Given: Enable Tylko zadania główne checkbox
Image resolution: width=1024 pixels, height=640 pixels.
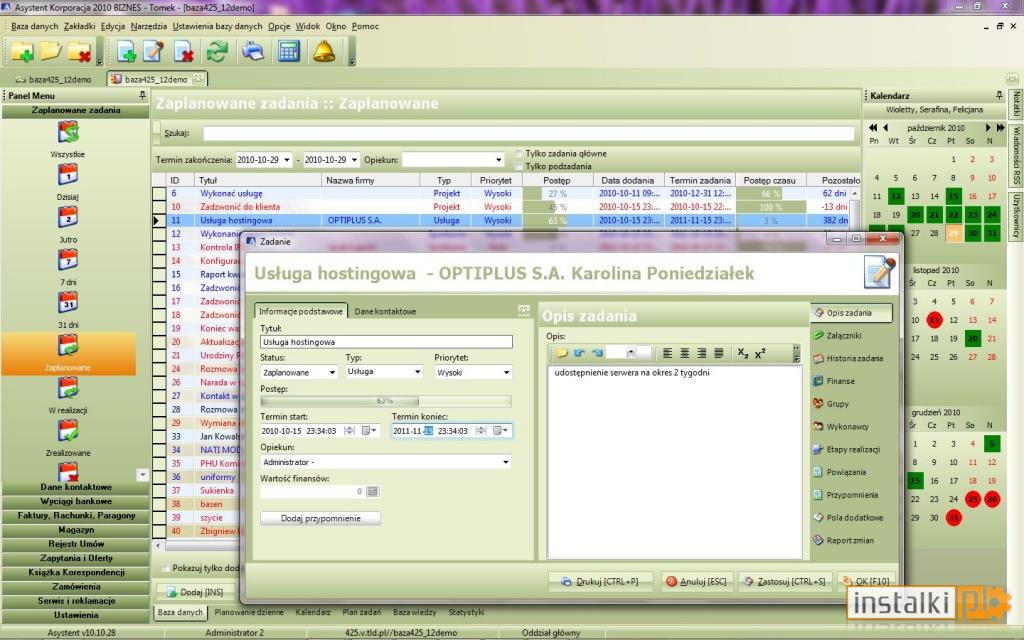Looking at the screenshot, I should (519, 154).
